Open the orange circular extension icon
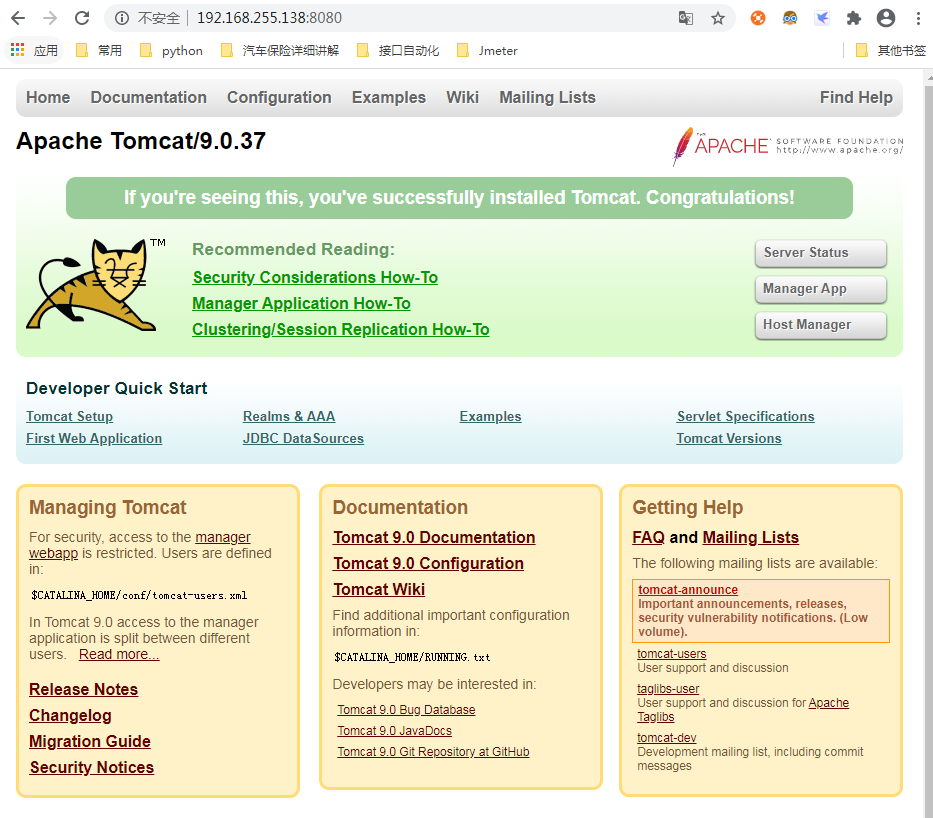This screenshot has height=818, width=933. (757, 18)
